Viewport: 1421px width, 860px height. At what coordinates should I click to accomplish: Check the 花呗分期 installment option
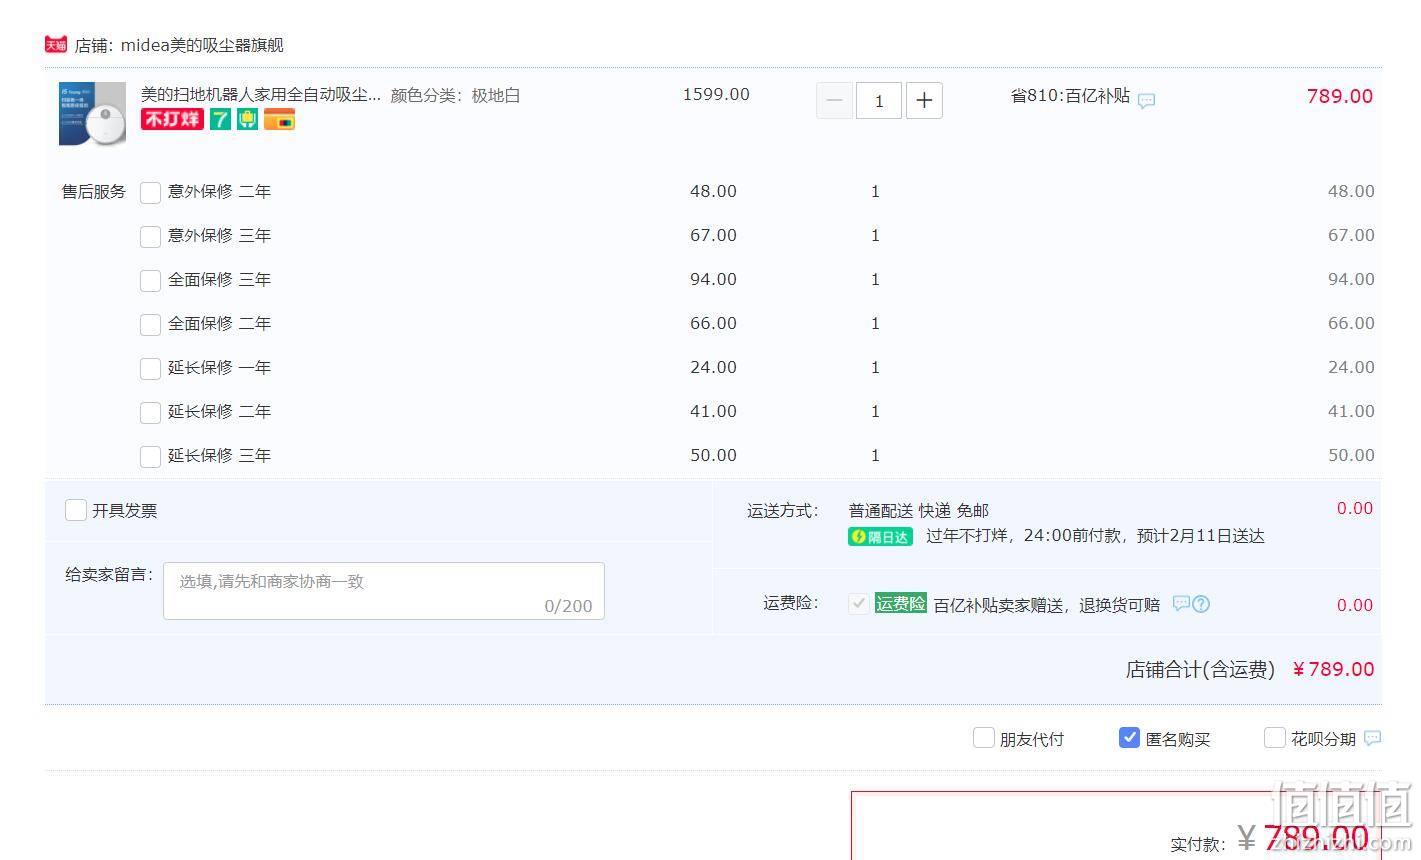pyautogui.click(x=1274, y=738)
